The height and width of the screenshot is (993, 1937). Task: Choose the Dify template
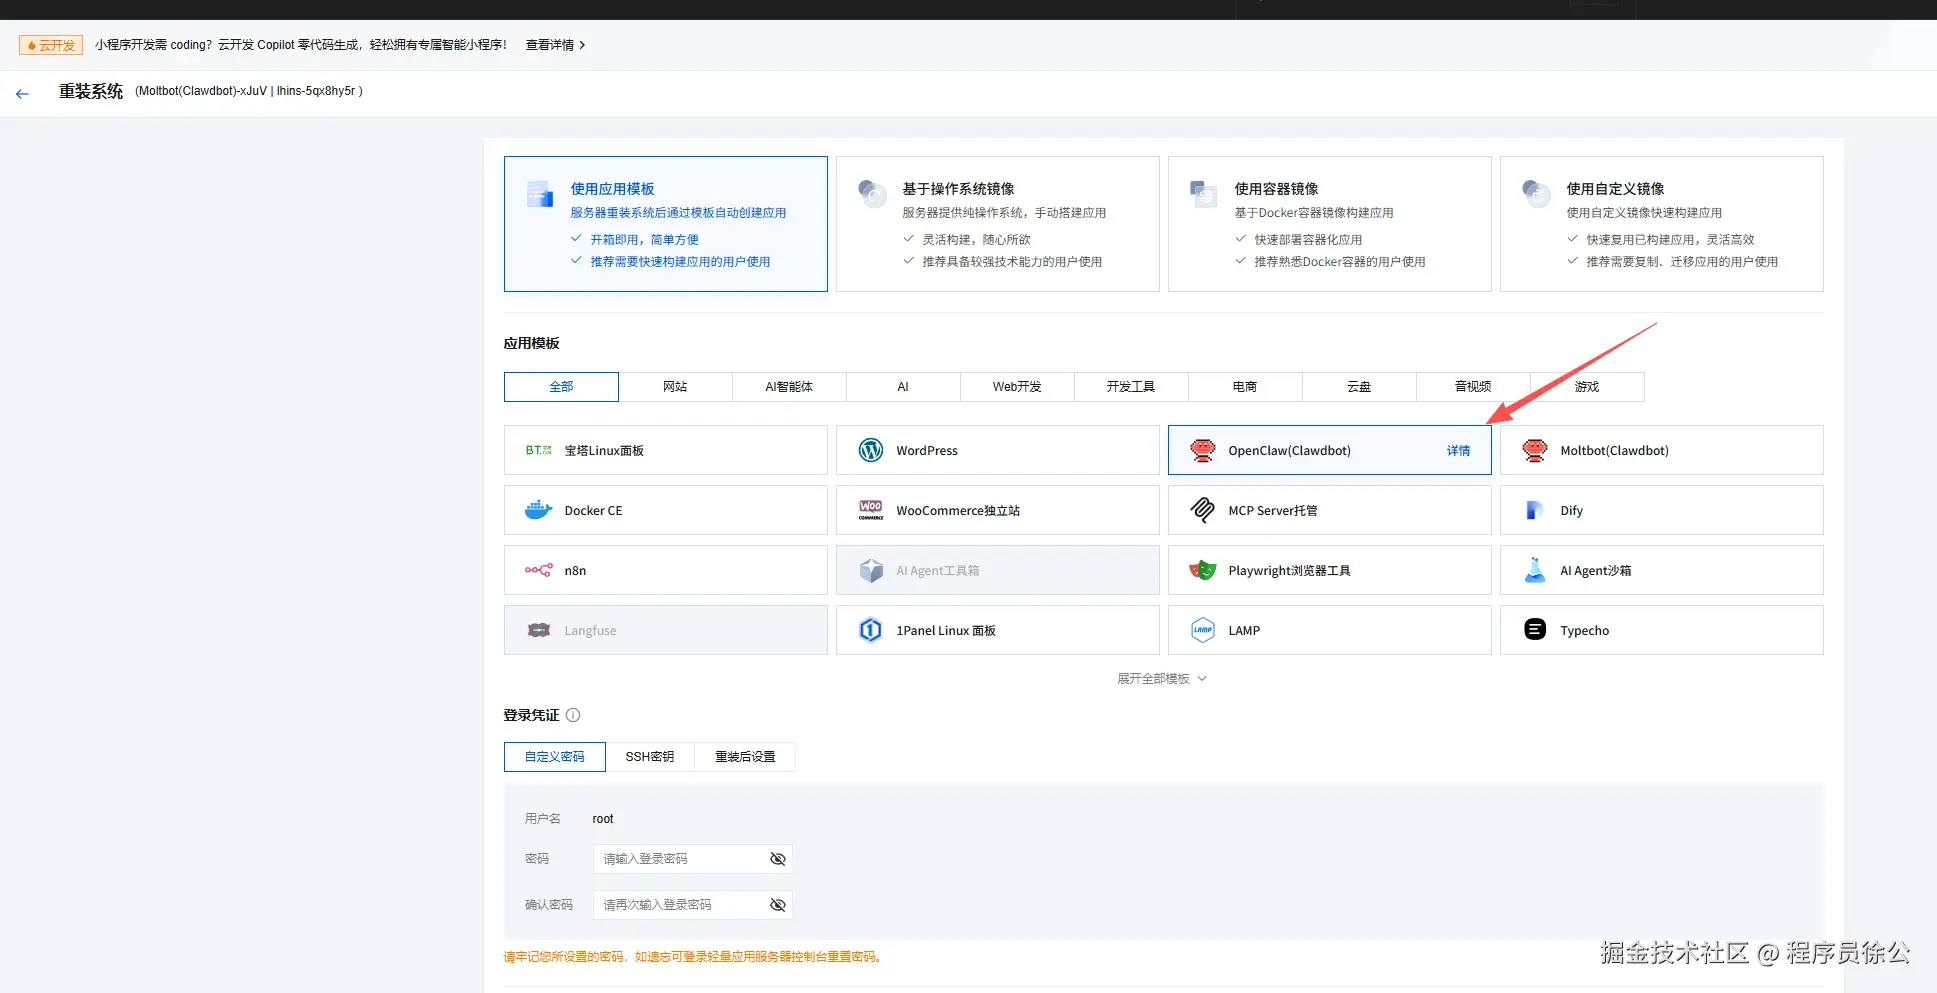click(x=1662, y=510)
